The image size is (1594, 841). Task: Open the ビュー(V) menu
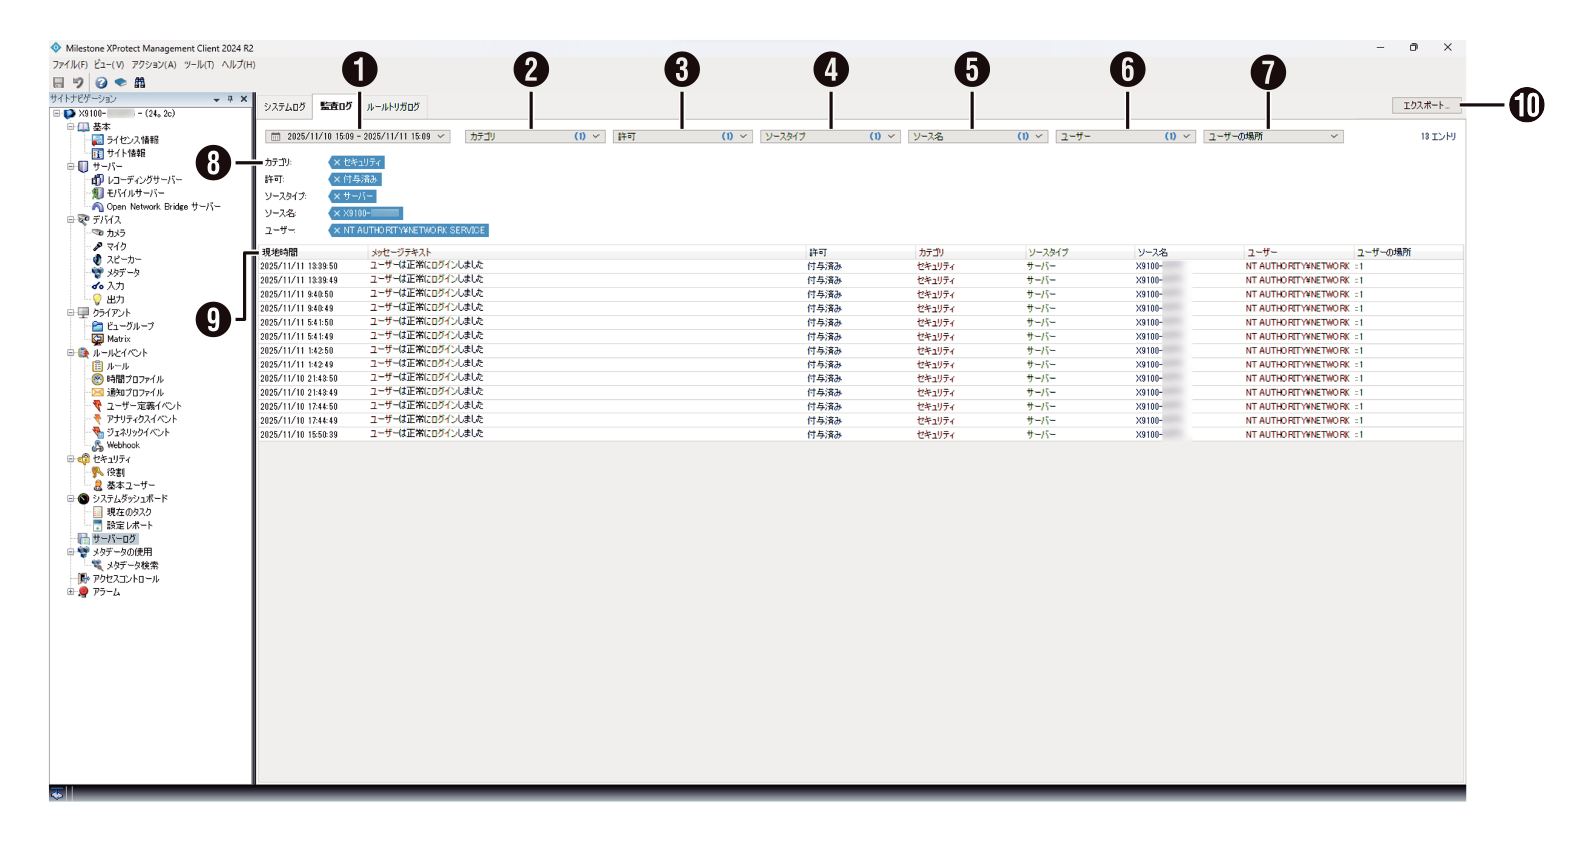[x=109, y=65]
